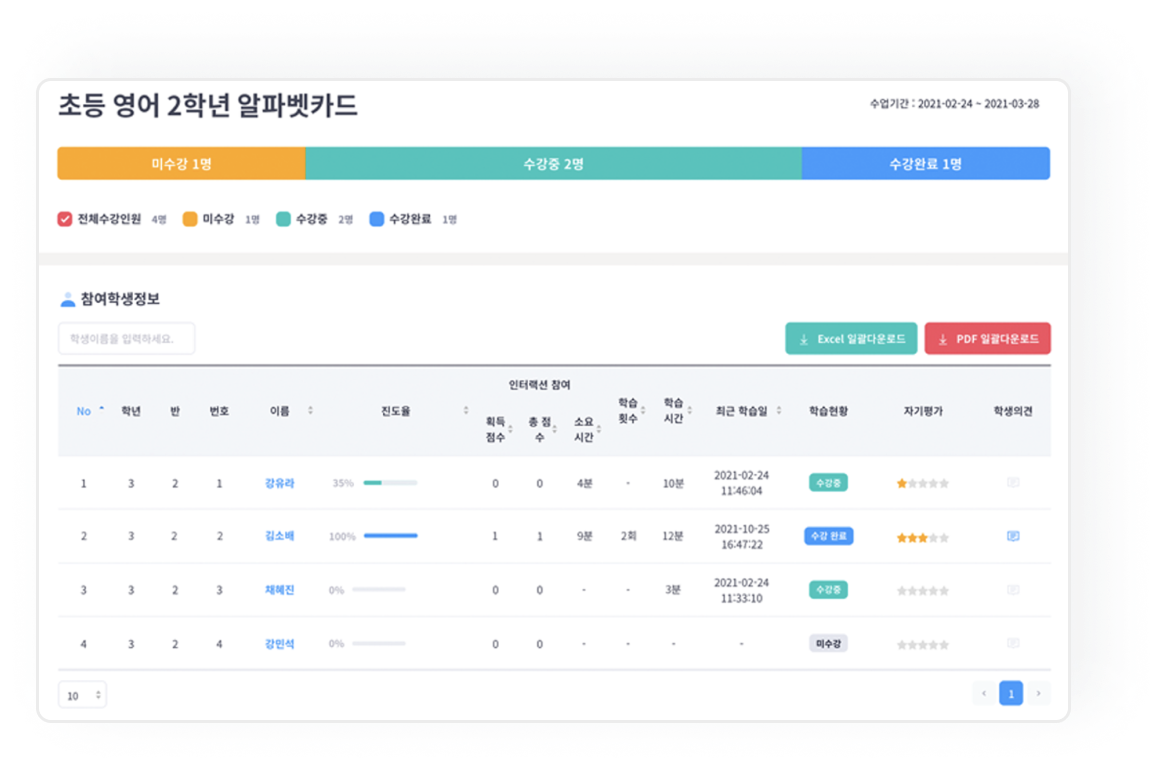Click the orange 미수강 1명 bar segment

point(181,164)
